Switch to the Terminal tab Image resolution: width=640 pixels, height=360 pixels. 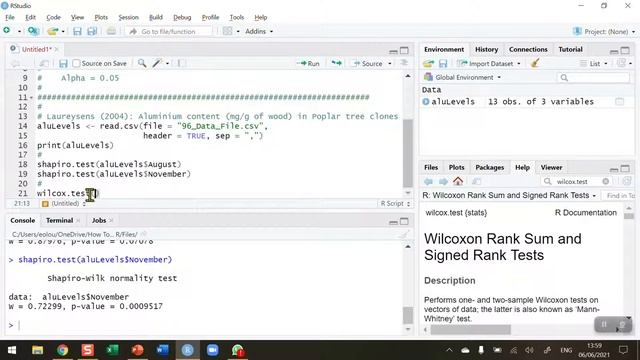(x=60, y=220)
